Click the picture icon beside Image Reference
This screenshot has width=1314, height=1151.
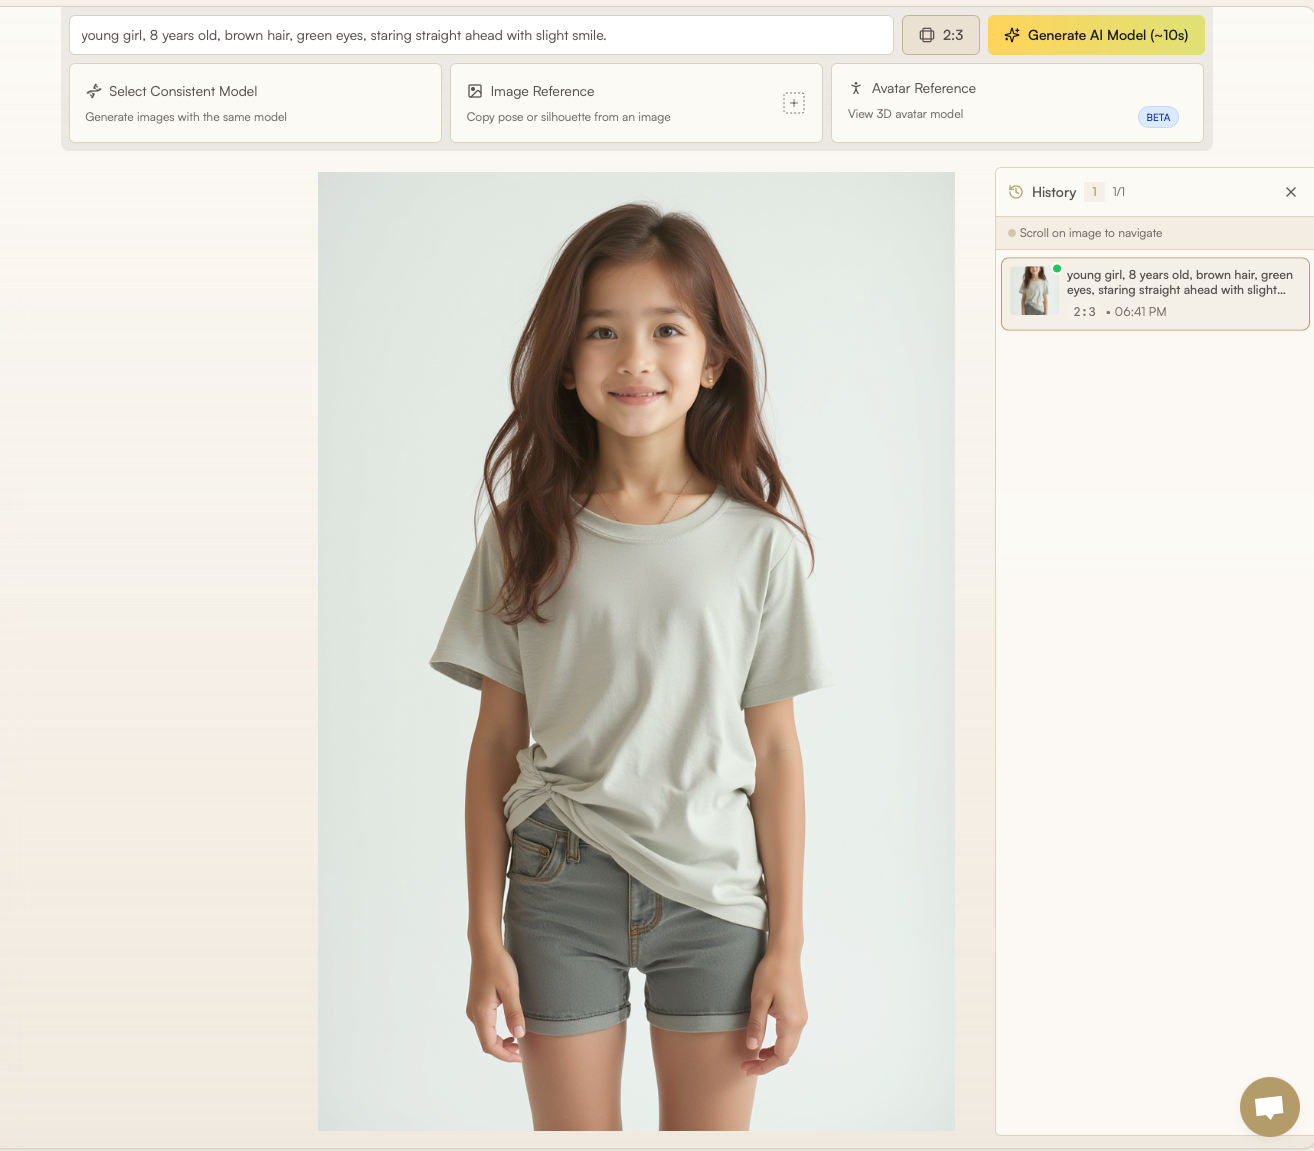click(x=475, y=91)
